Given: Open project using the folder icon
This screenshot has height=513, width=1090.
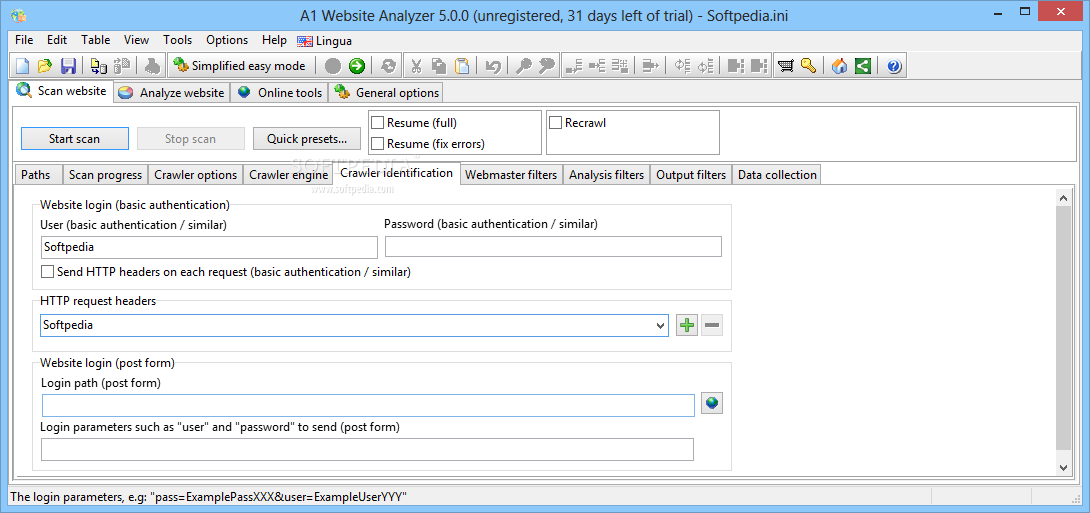Looking at the screenshot, I should pos(45,66).
